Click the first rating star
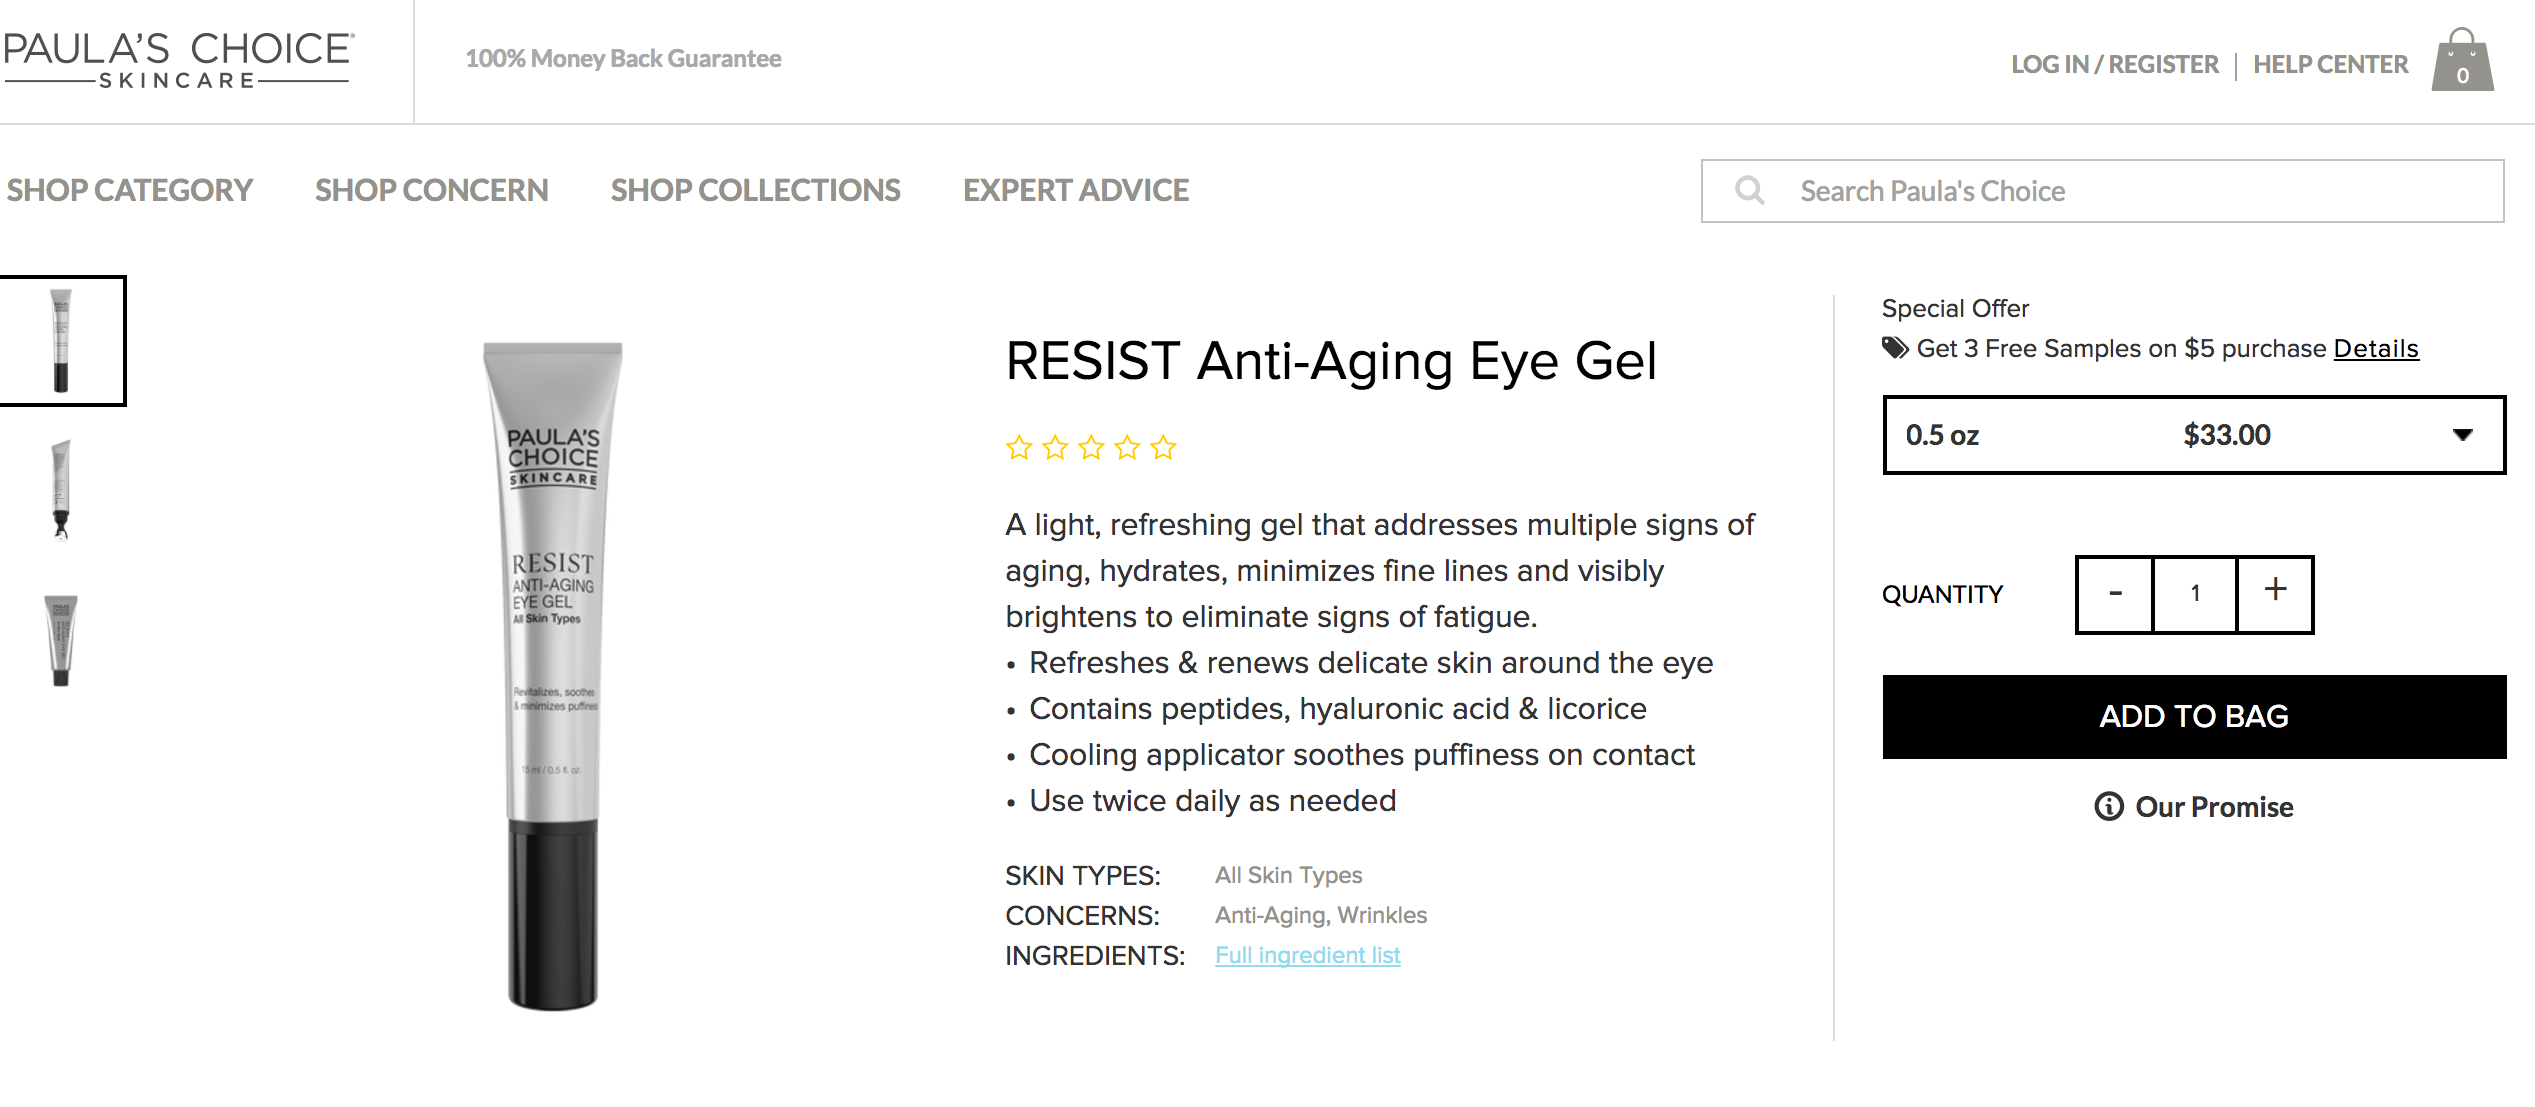This screenshot has width=2535, height=1107. click(x=1019, y=447)
